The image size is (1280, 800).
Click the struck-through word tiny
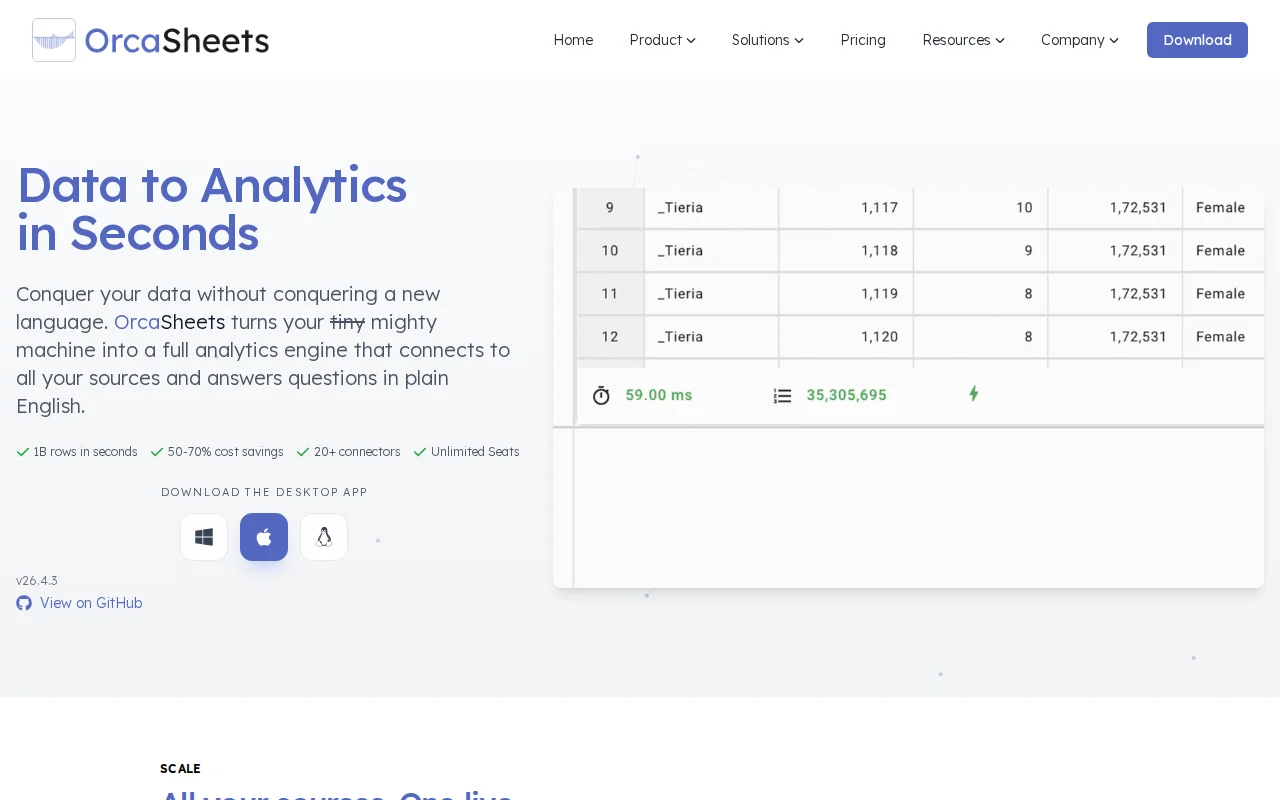[x=348, y=322]
